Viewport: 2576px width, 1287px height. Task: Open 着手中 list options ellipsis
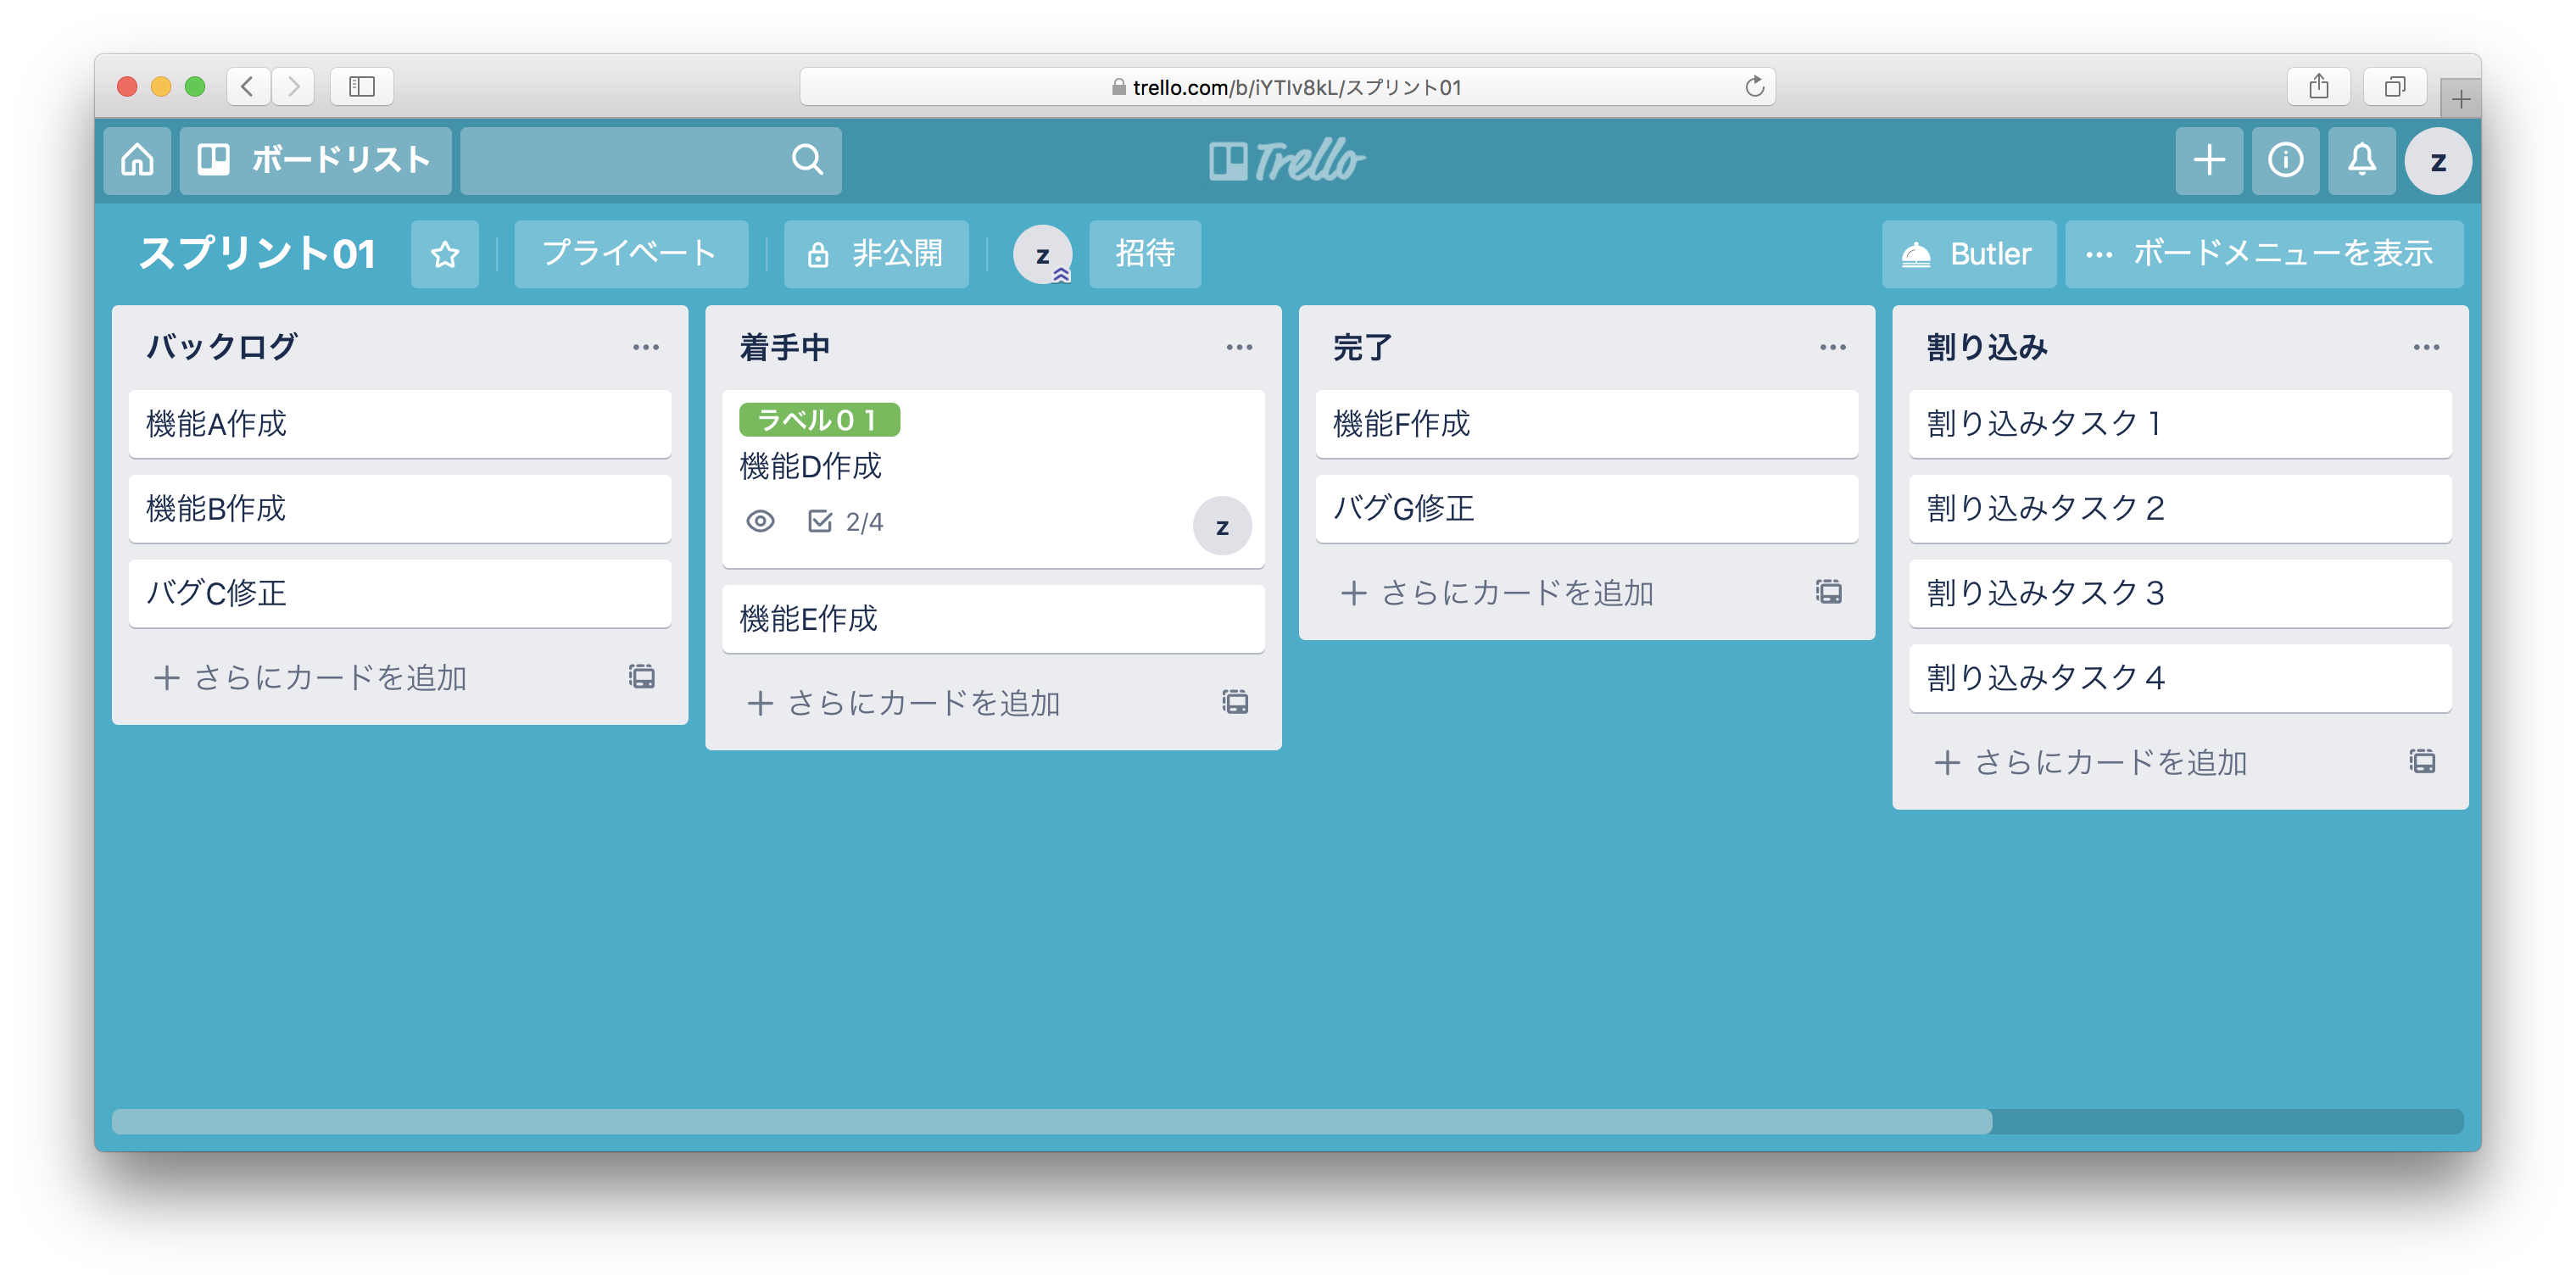(x=1239, y=347)
